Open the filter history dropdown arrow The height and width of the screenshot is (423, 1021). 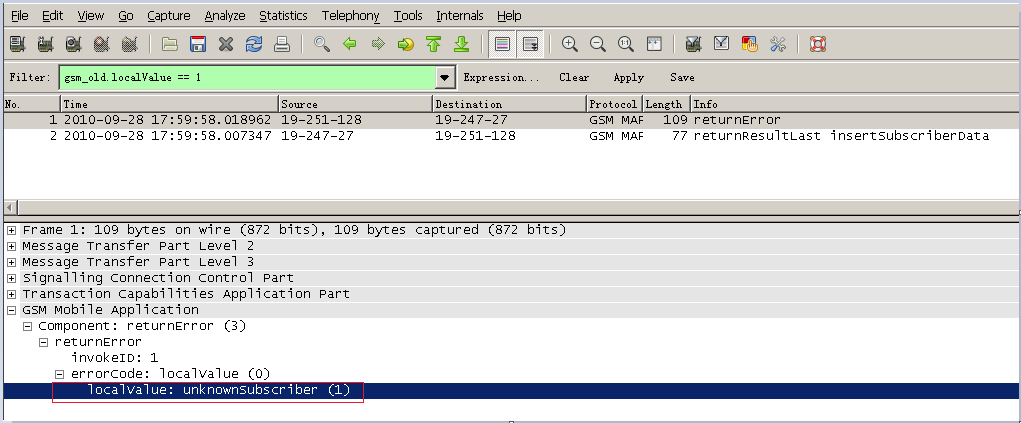click(444, 78)
